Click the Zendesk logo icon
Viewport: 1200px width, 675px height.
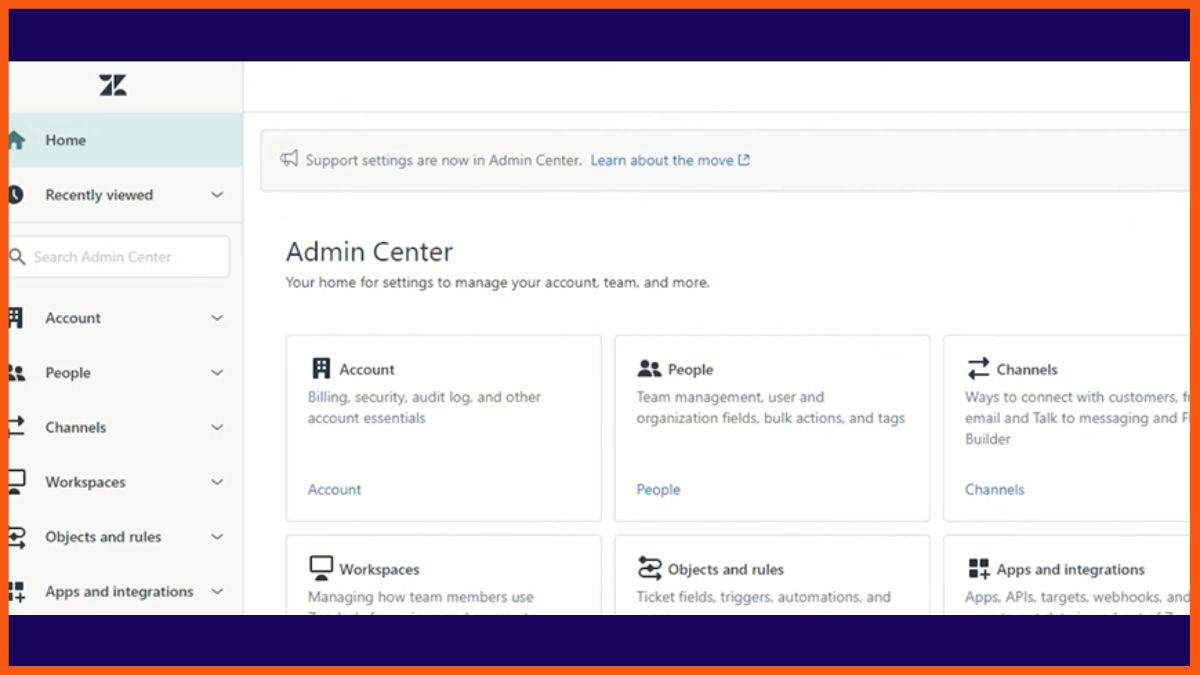coord(113,86)
